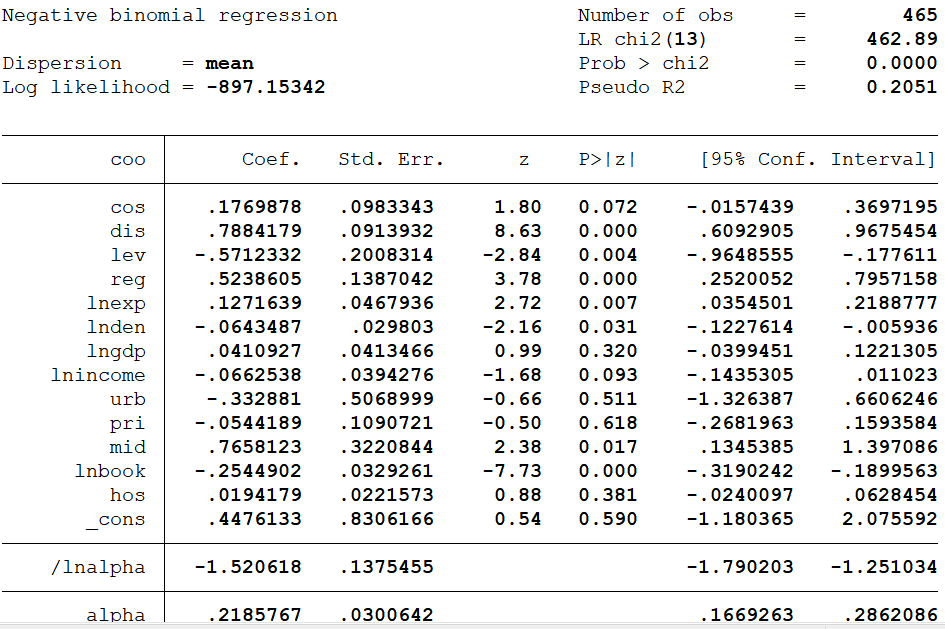Select the variable name 'lnexp'

click(116, 304)
